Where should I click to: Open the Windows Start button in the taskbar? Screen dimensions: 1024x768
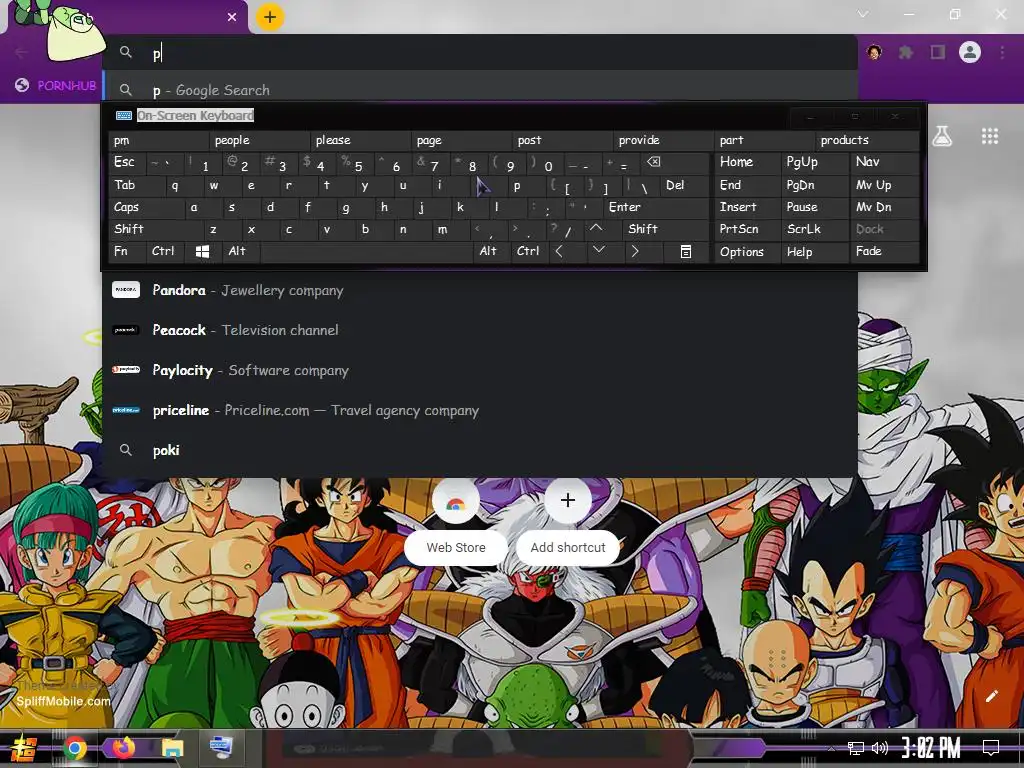click(x=24, y=748)
